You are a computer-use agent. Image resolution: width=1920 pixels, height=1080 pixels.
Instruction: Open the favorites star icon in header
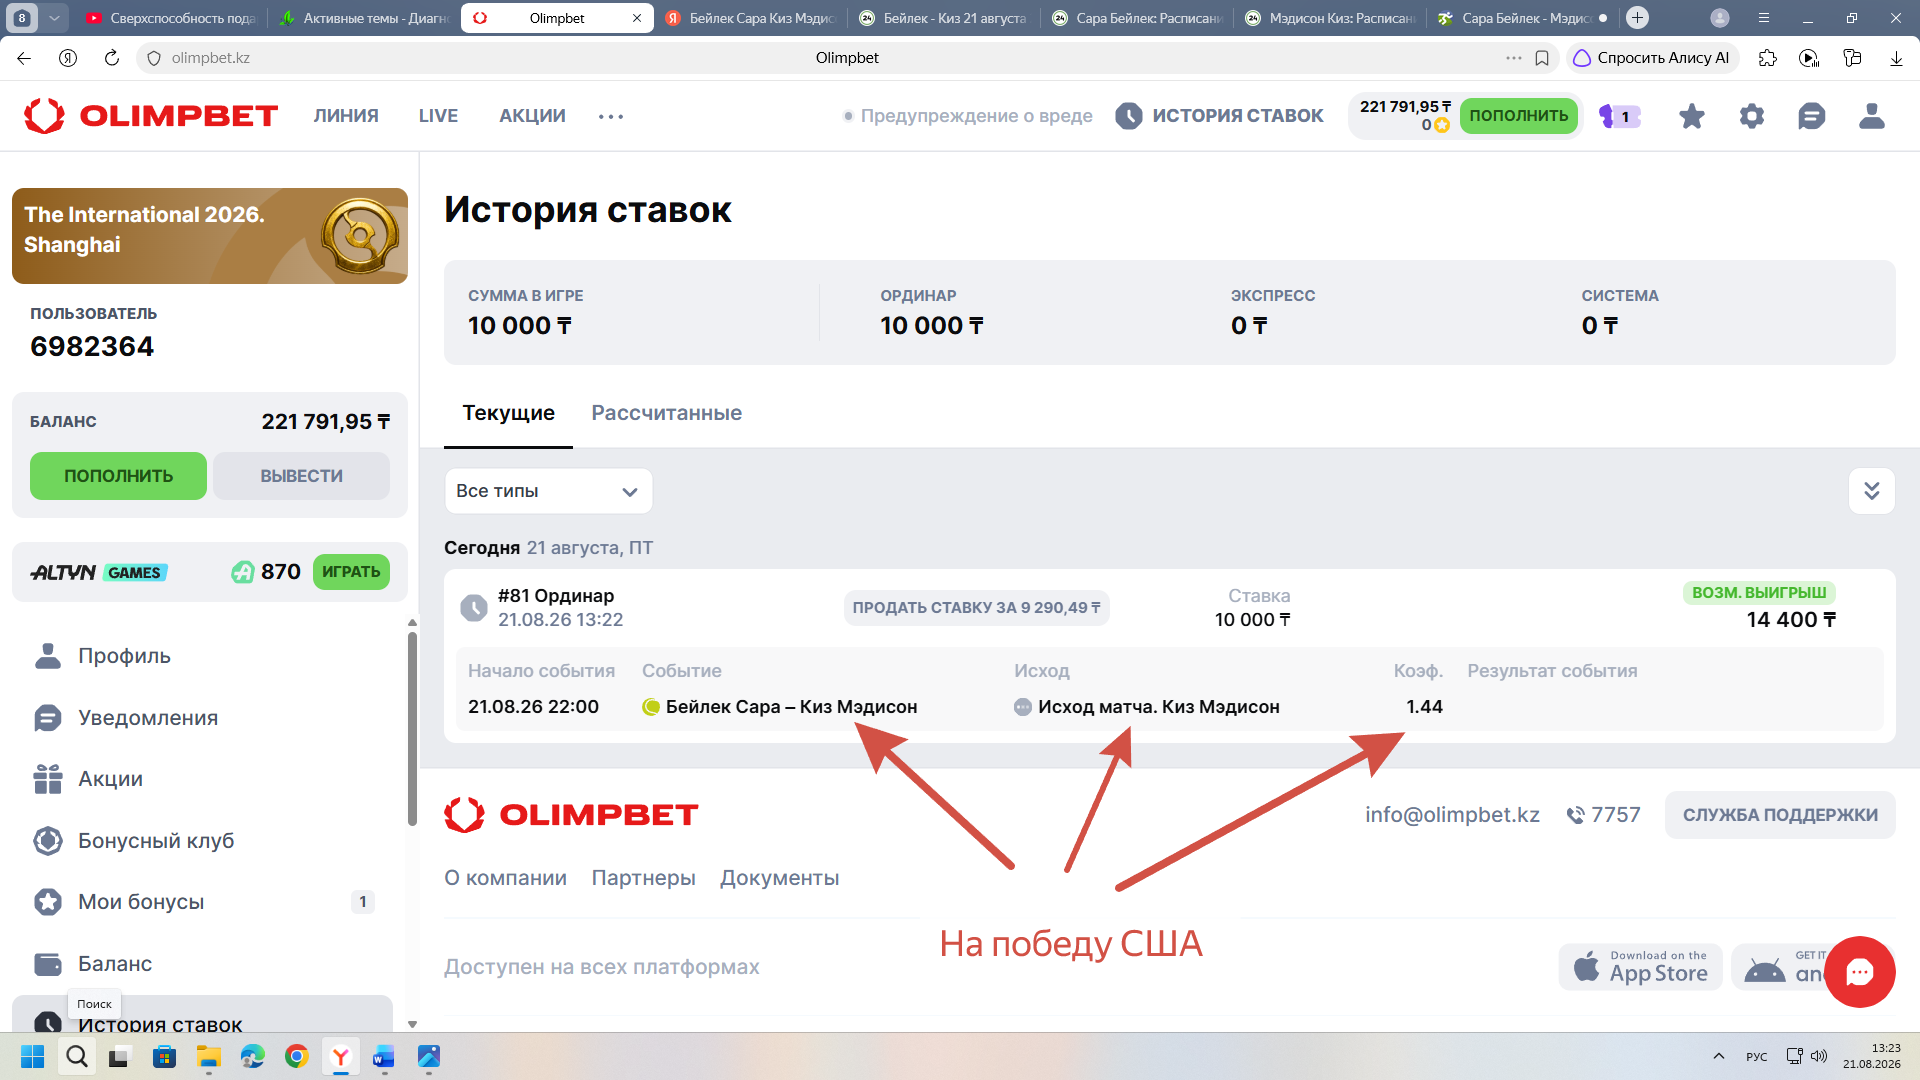coord(1691,116)
